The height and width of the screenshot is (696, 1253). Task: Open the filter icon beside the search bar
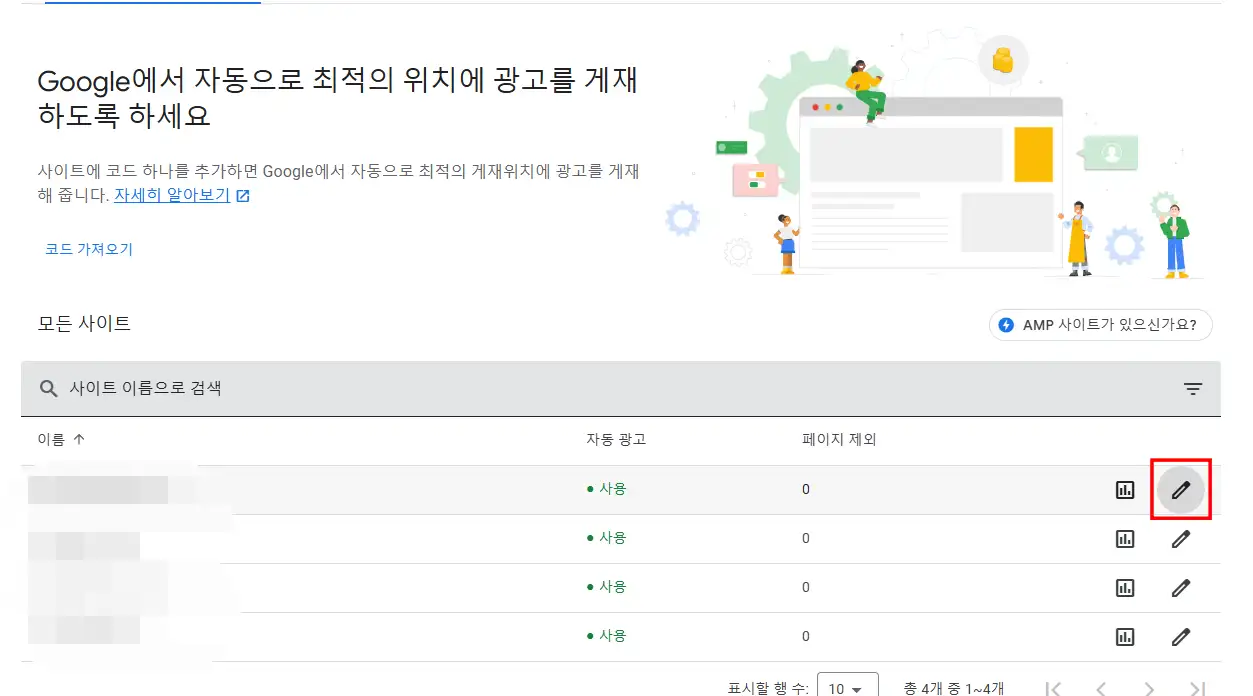point(1192,388)
